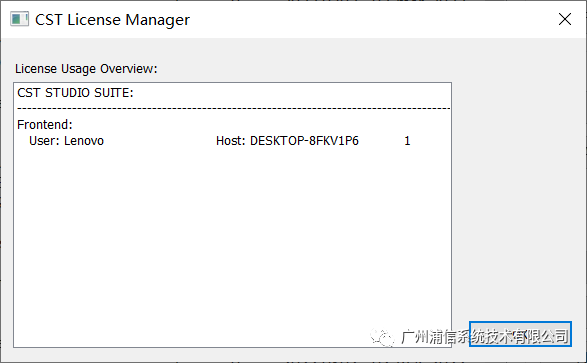Click the CST License Manager title bar icon
The height and width of the screenshot is (363, 587).
pos(19,19)
